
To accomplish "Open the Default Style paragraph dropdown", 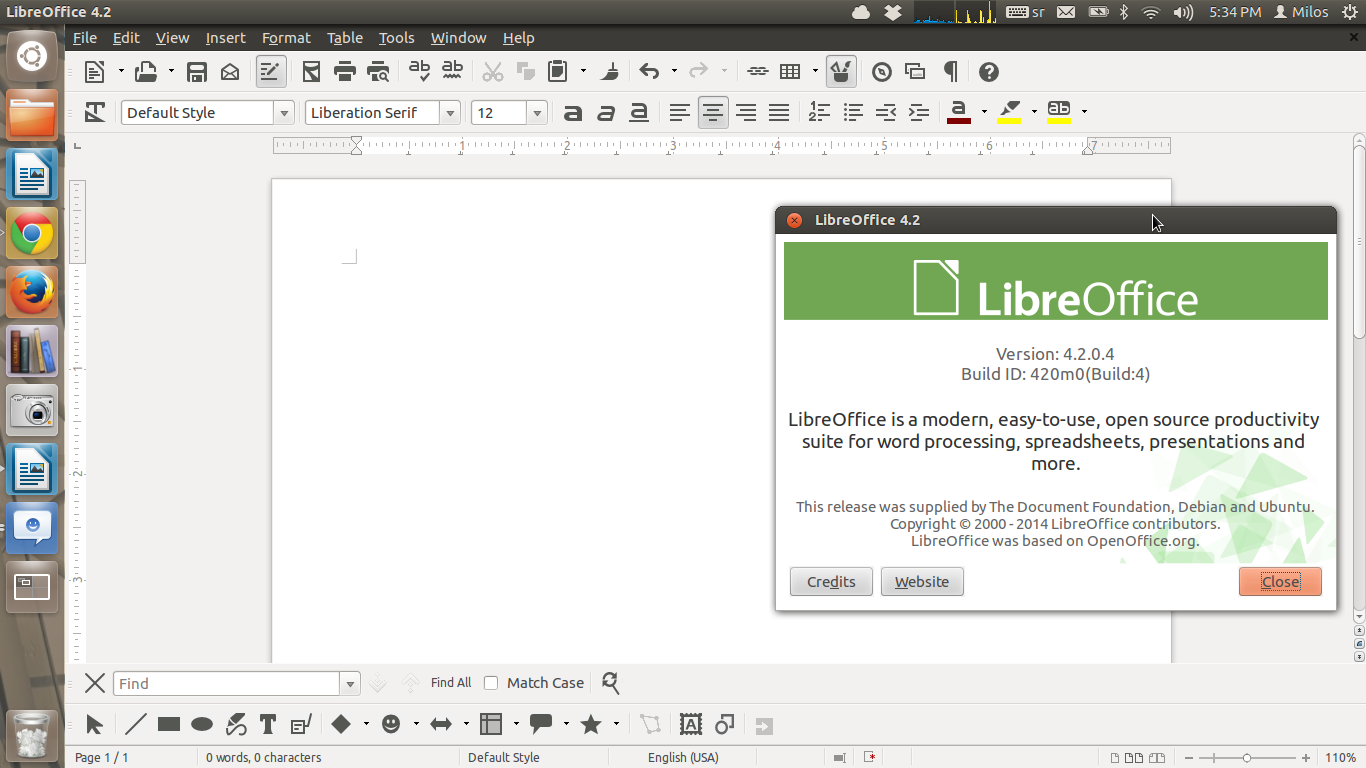I will click(285, 113).
